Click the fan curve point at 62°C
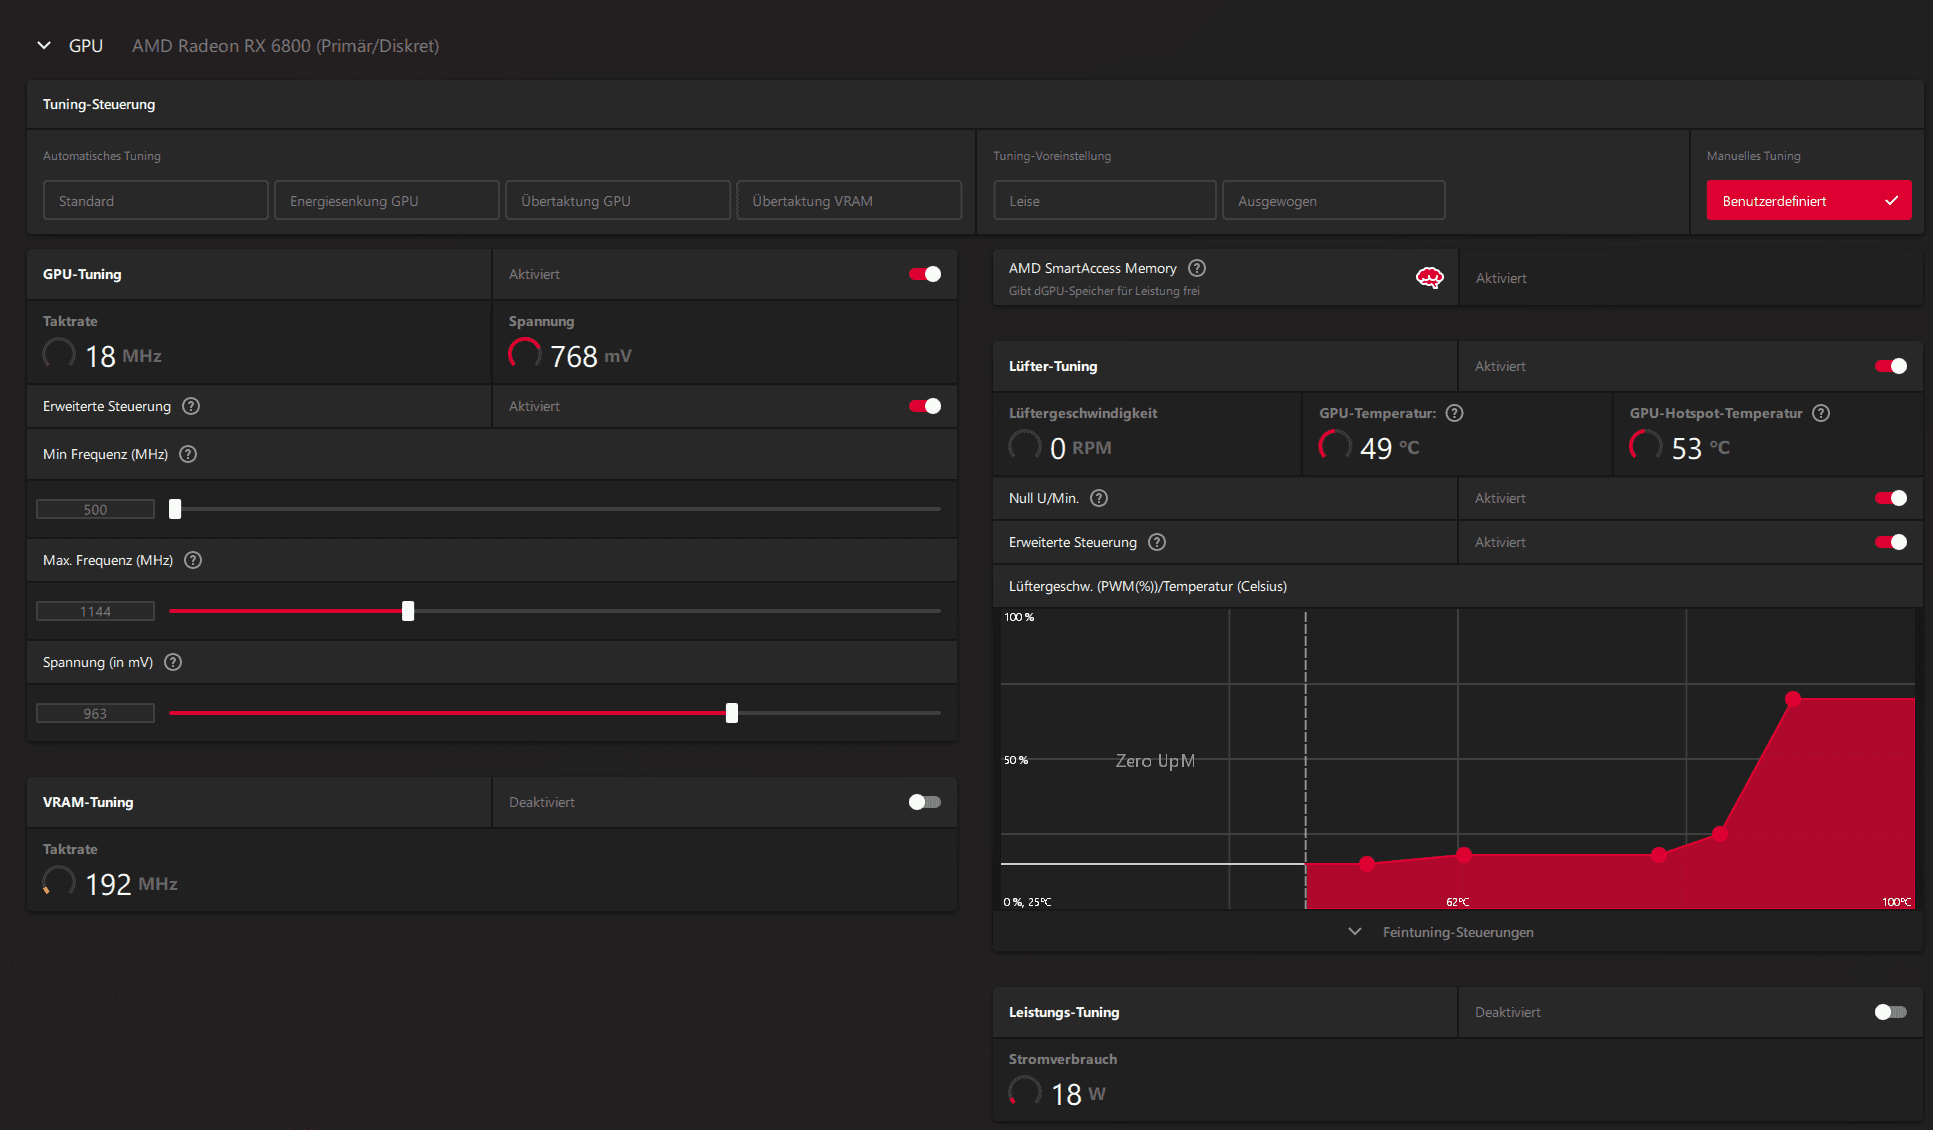The height and width of the screenshot is (1130, 1933). pos(1464,855)
